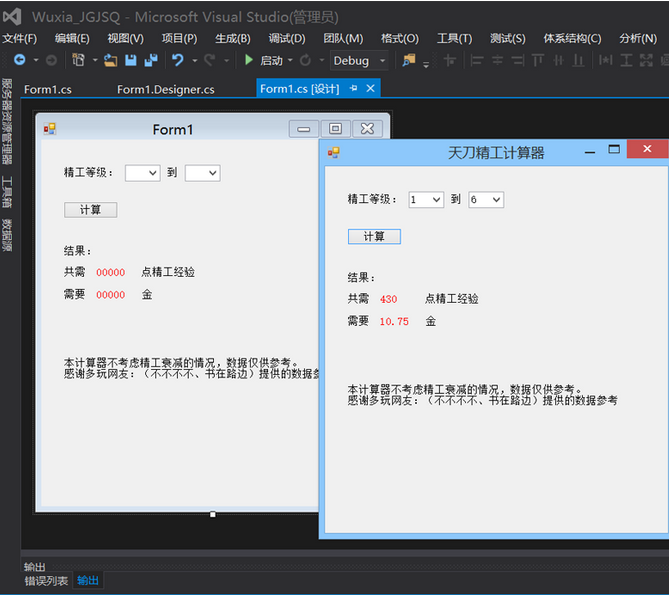The image size is (669, 595).
Task: Open the 工具箱 side panel
Action: pyautogui.click(x=7, y=192)
